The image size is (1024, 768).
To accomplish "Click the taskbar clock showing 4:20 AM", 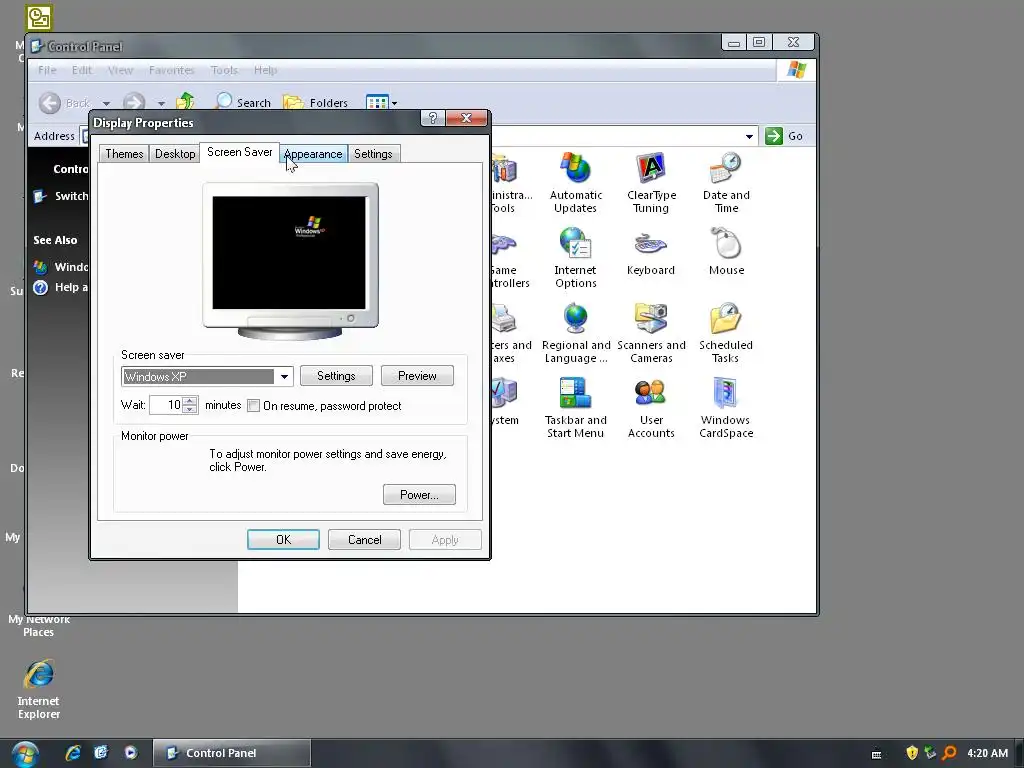I will pyautogui.click(x=987, y=753).
